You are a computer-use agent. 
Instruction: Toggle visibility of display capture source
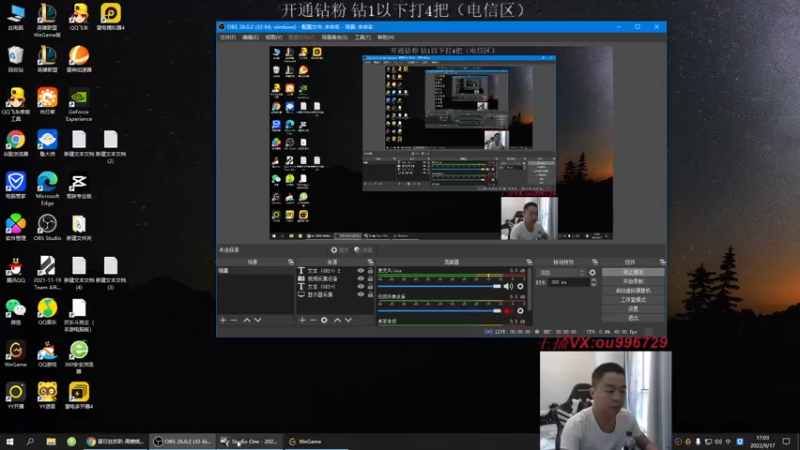pos(361,294)
